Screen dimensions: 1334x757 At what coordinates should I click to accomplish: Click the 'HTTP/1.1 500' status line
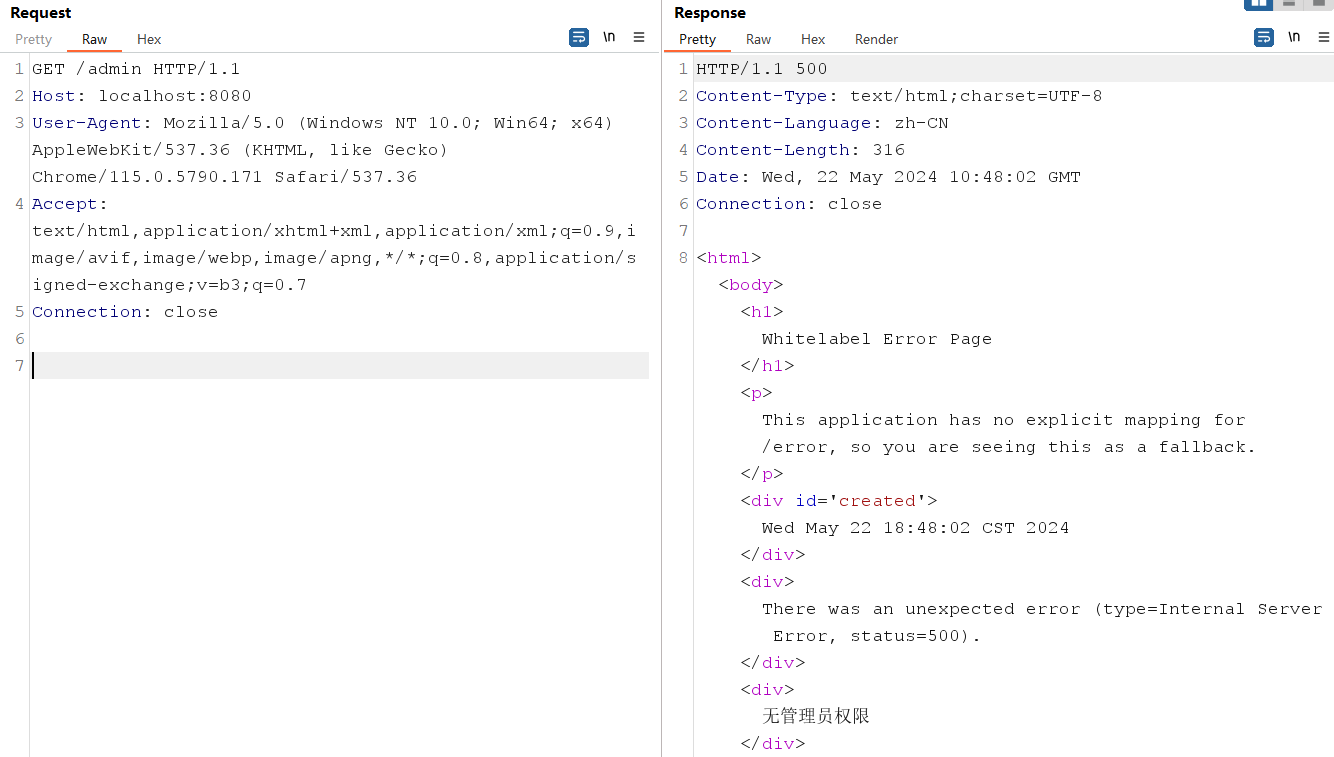pyautogui.click(x=762, y=69)
